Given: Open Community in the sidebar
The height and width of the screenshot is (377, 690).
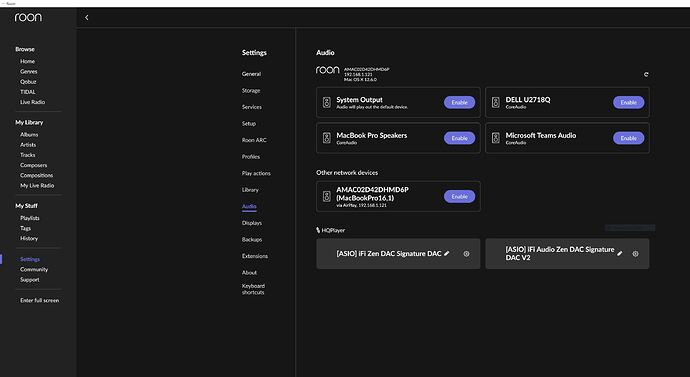Looking at the screenshot, I should (34, 269).
